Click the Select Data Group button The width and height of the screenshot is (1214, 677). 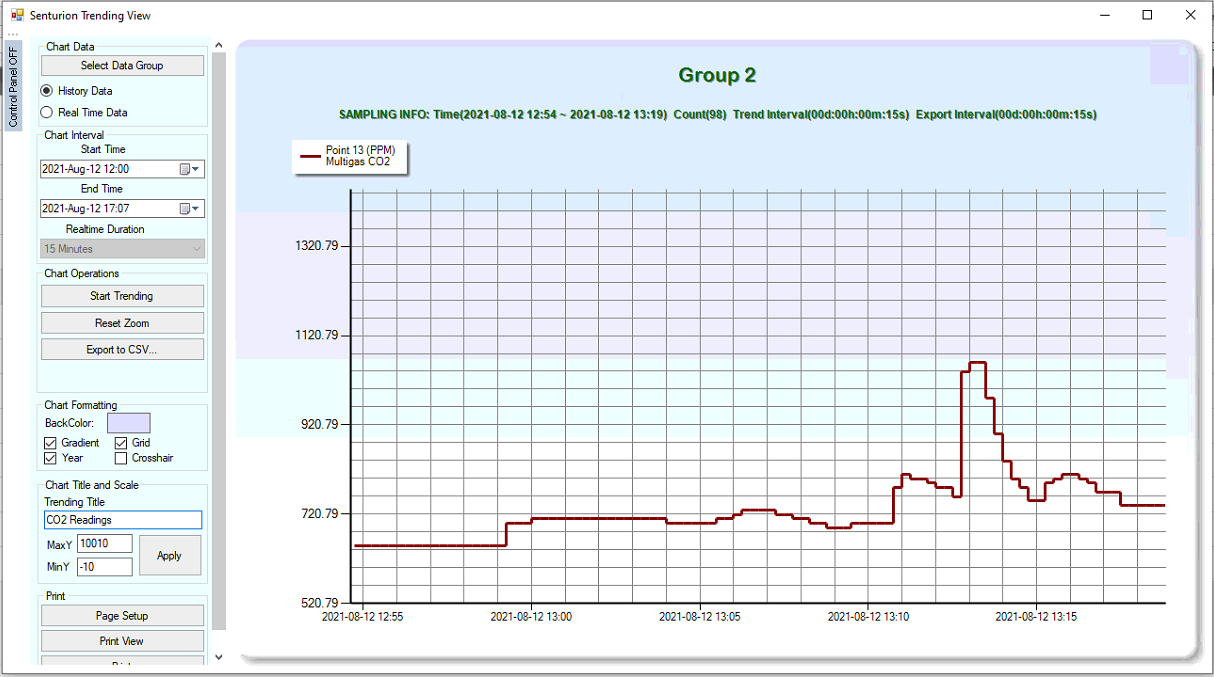(122, 66)
